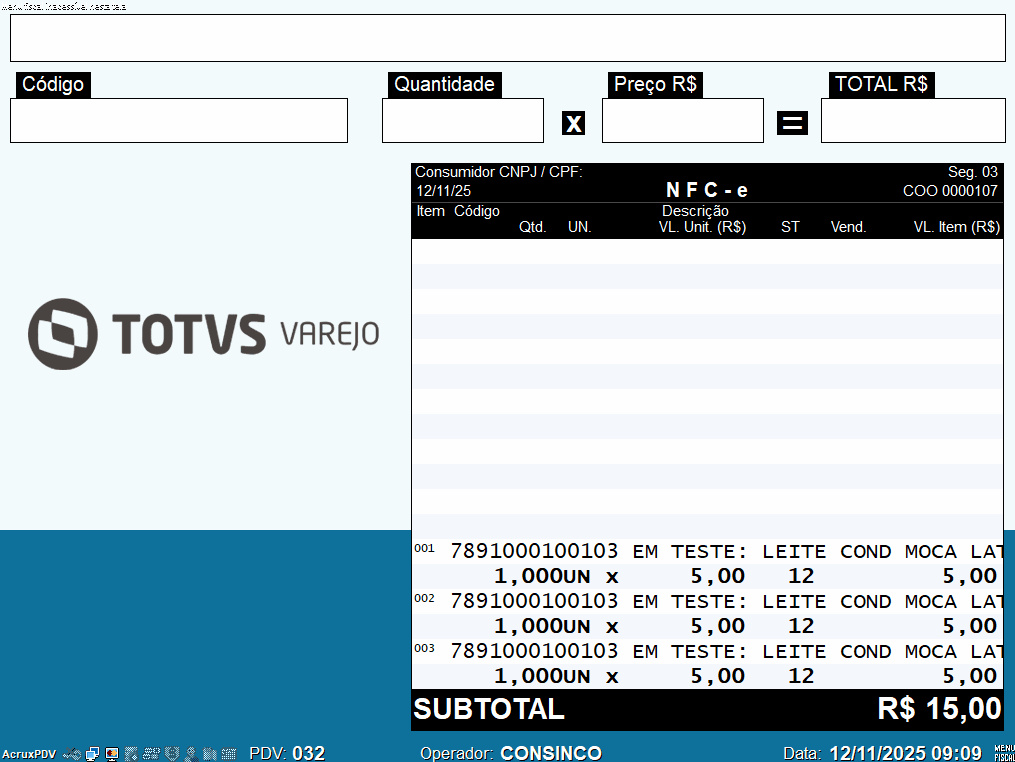Select item 002 barcode 7891000100103

[x=534, y=601]
